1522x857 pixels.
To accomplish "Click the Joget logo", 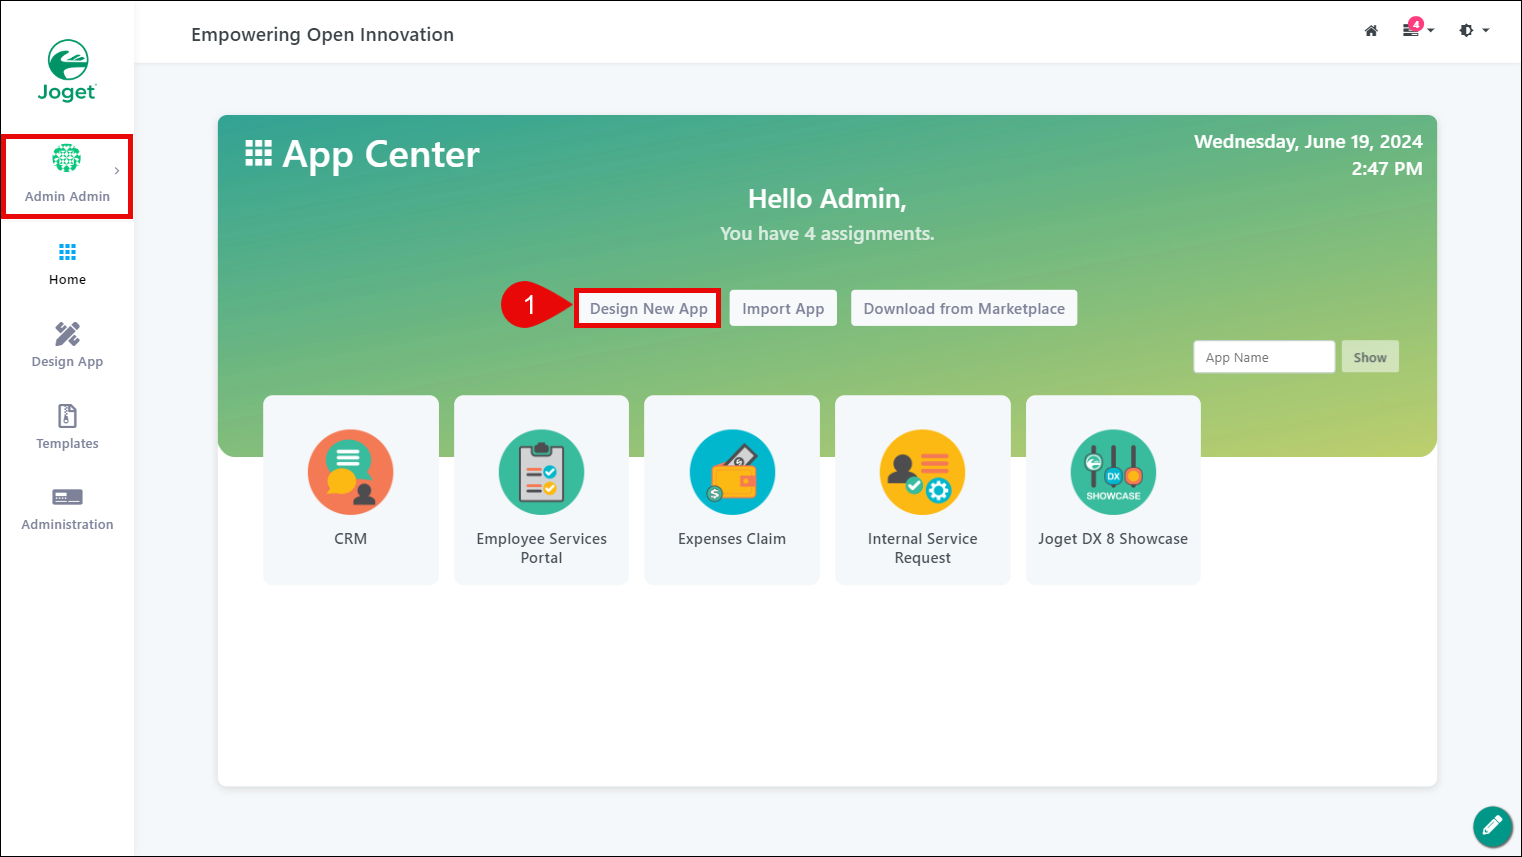I will [67, 71].
